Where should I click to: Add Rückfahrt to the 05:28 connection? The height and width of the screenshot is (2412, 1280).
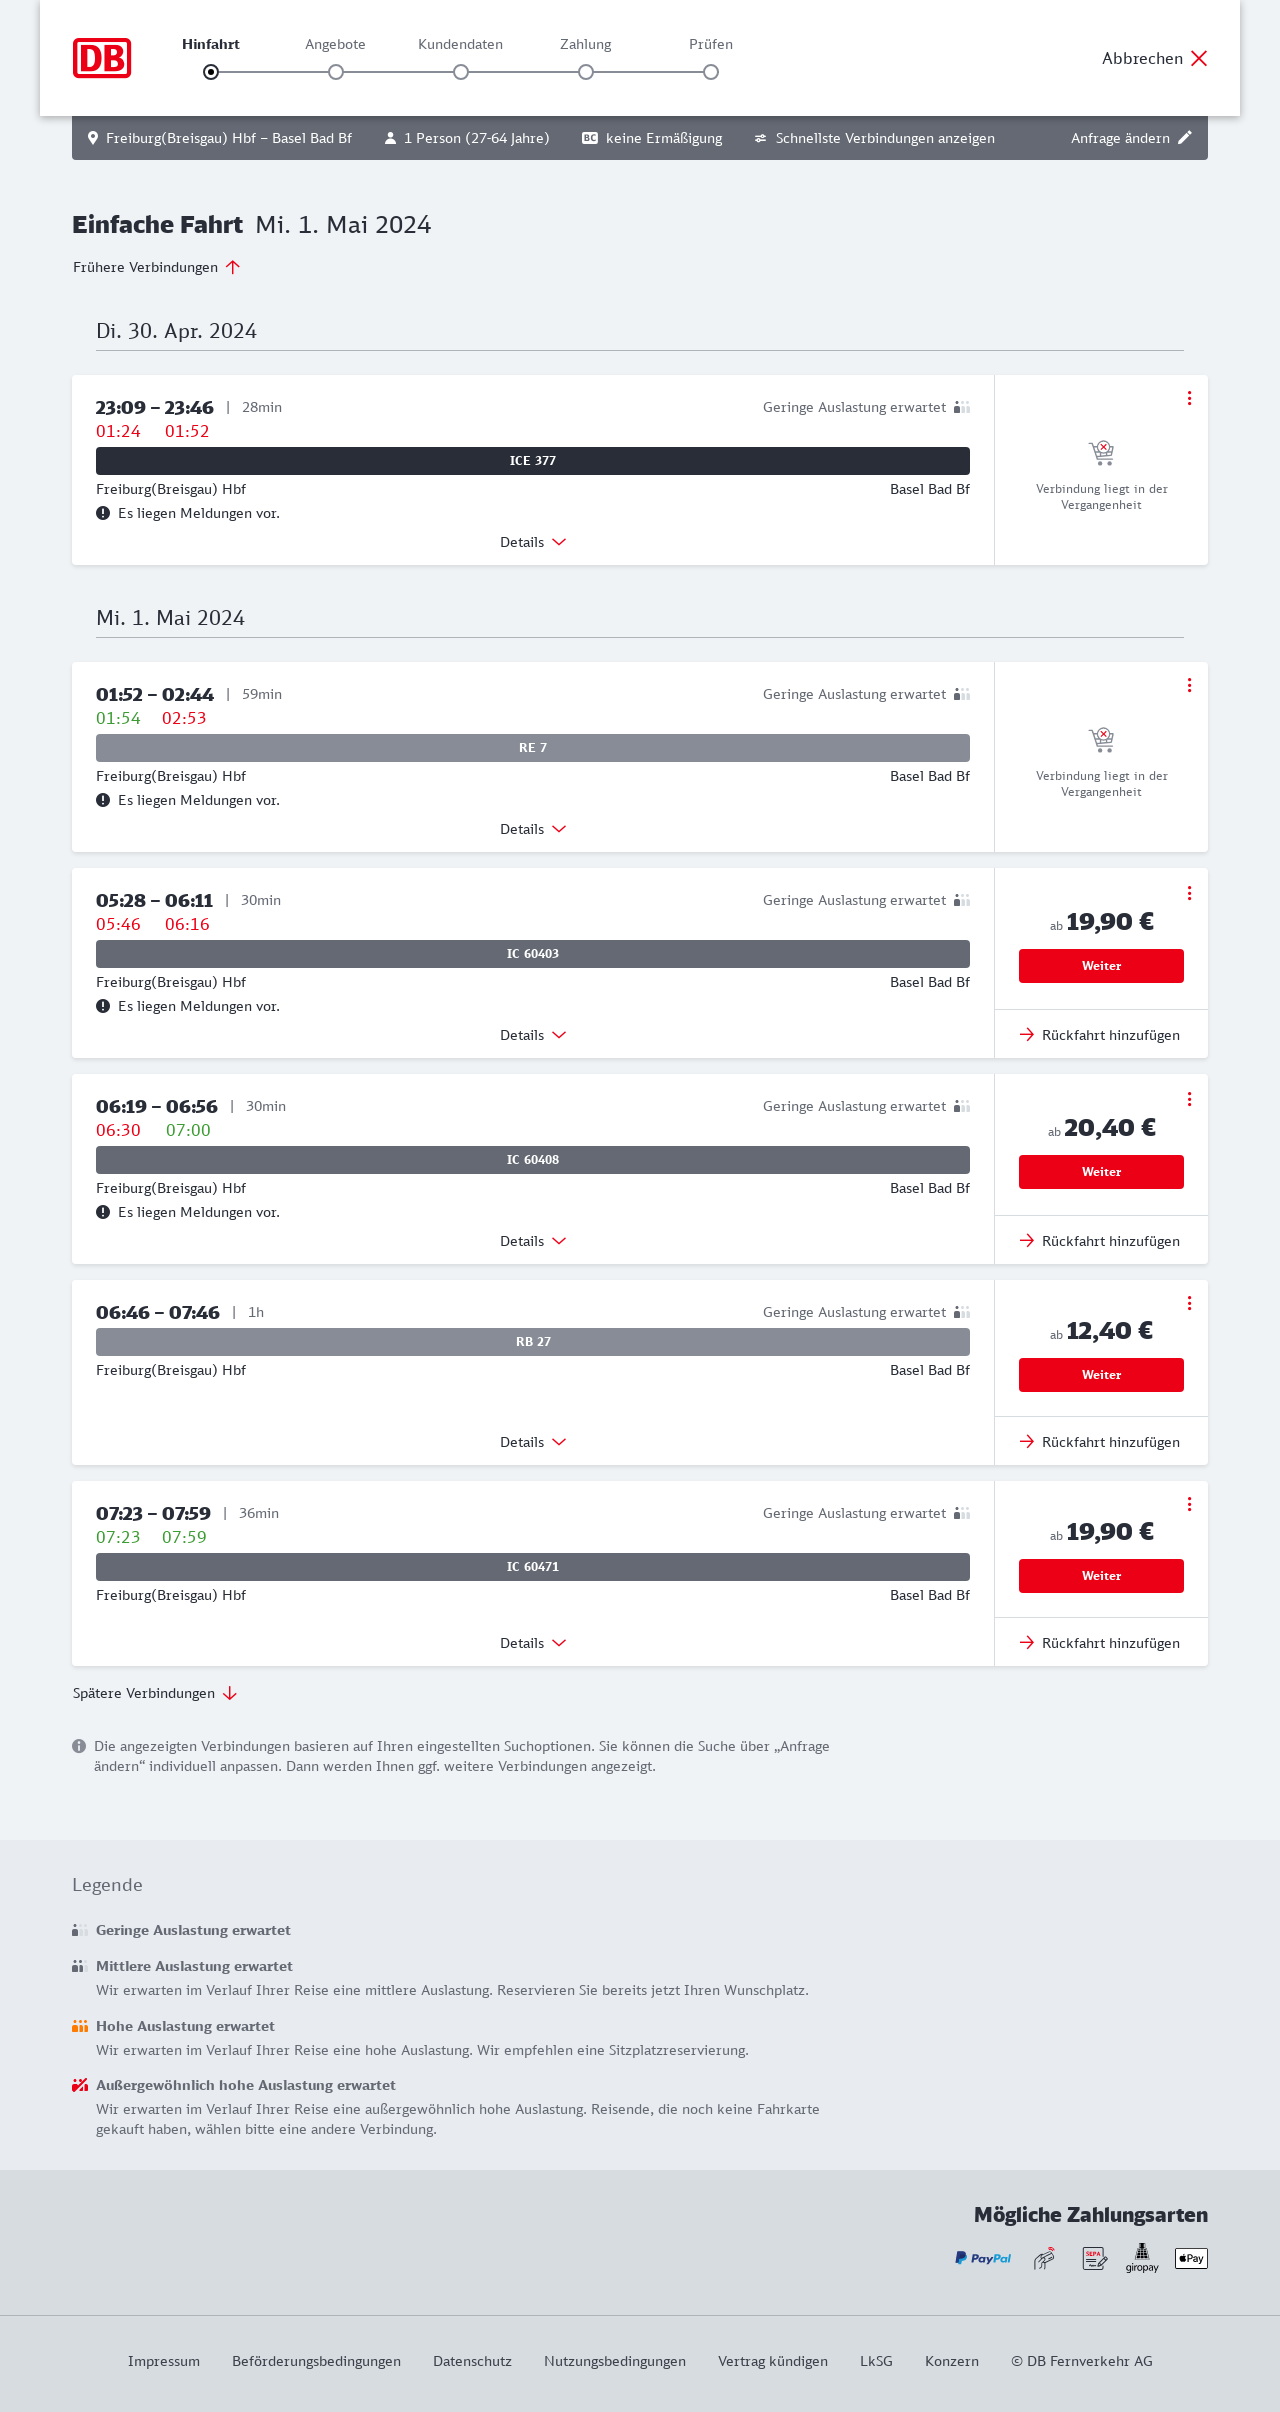point(1101,1035)
